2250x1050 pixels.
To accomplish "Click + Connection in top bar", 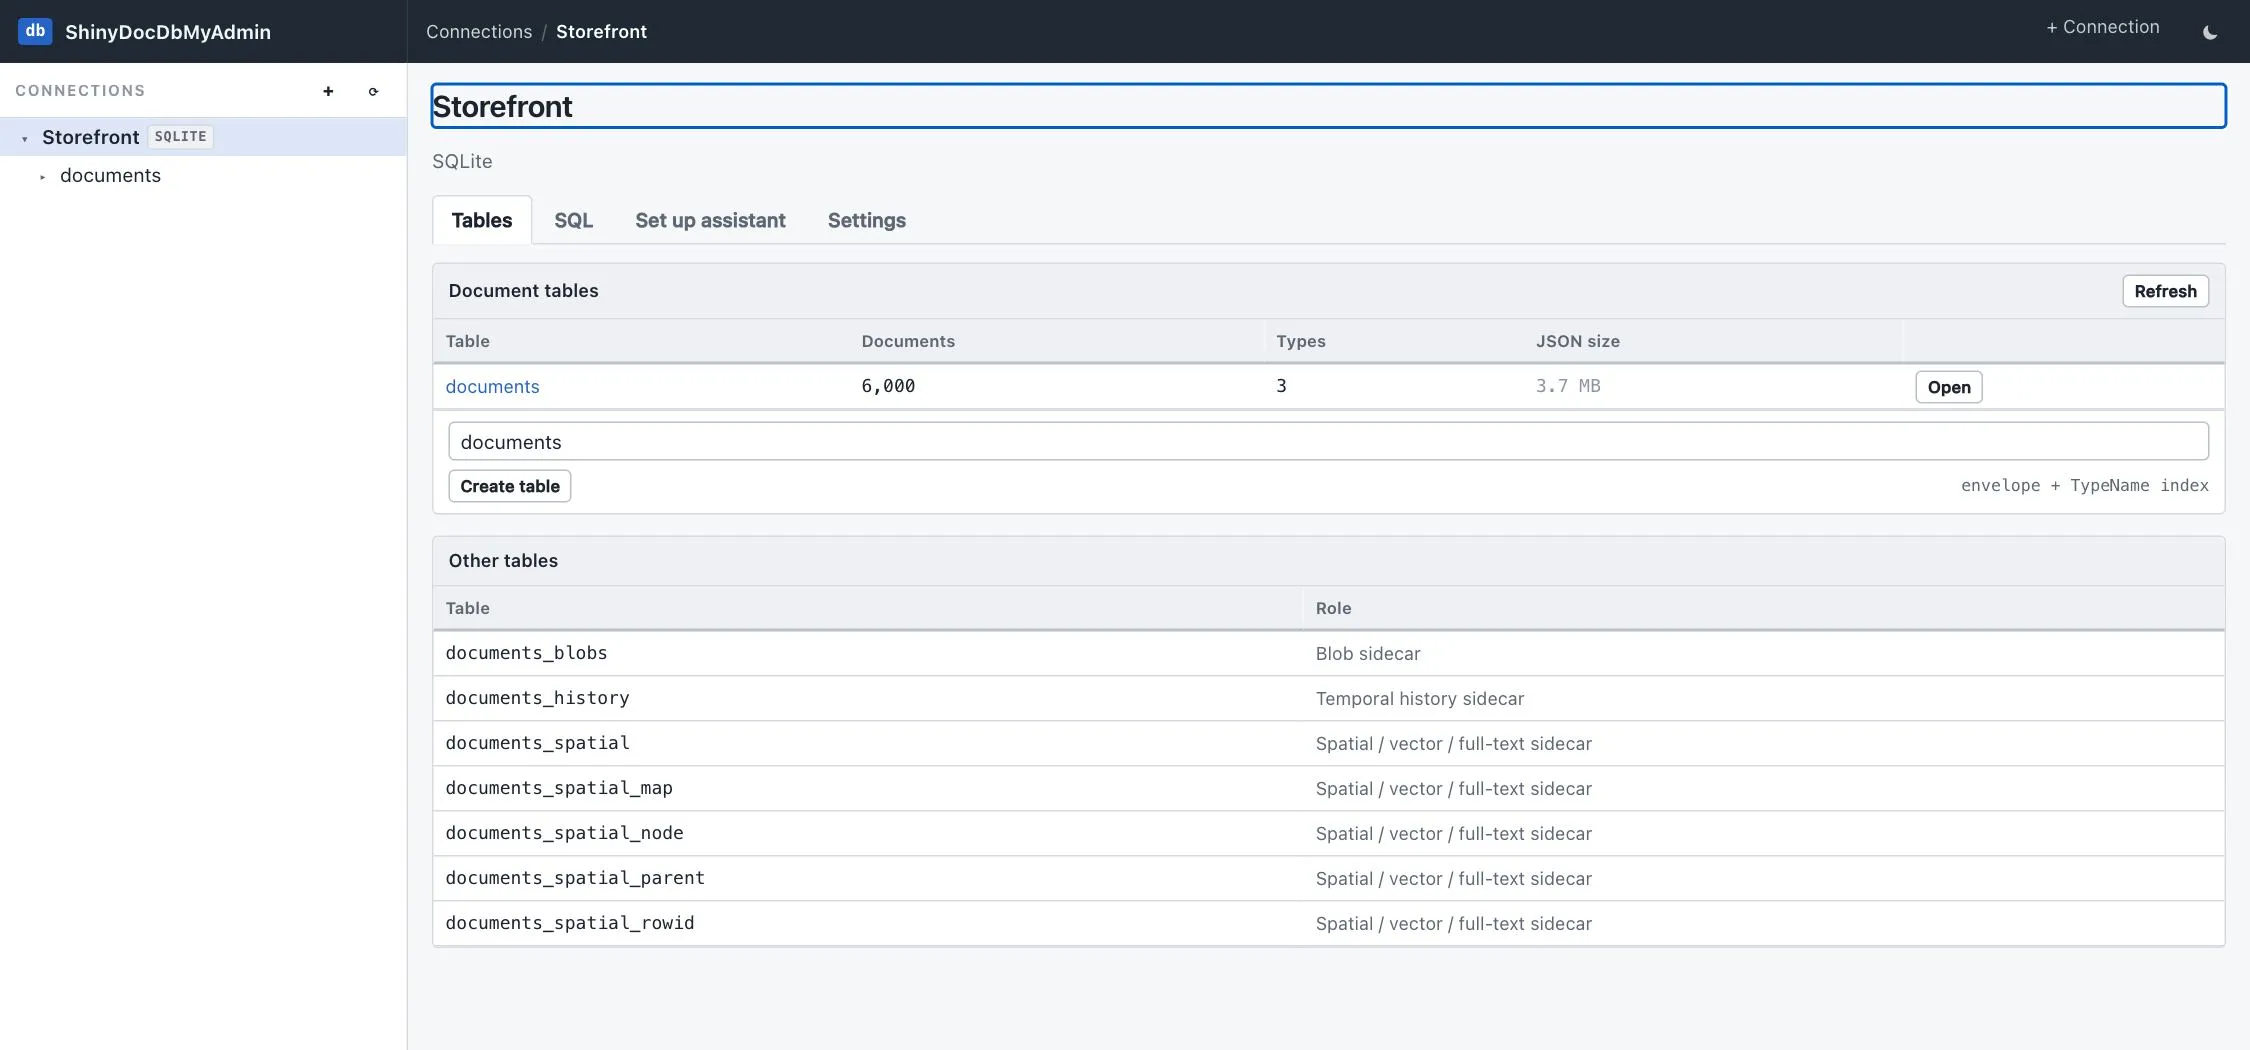I will (2102, 27).
